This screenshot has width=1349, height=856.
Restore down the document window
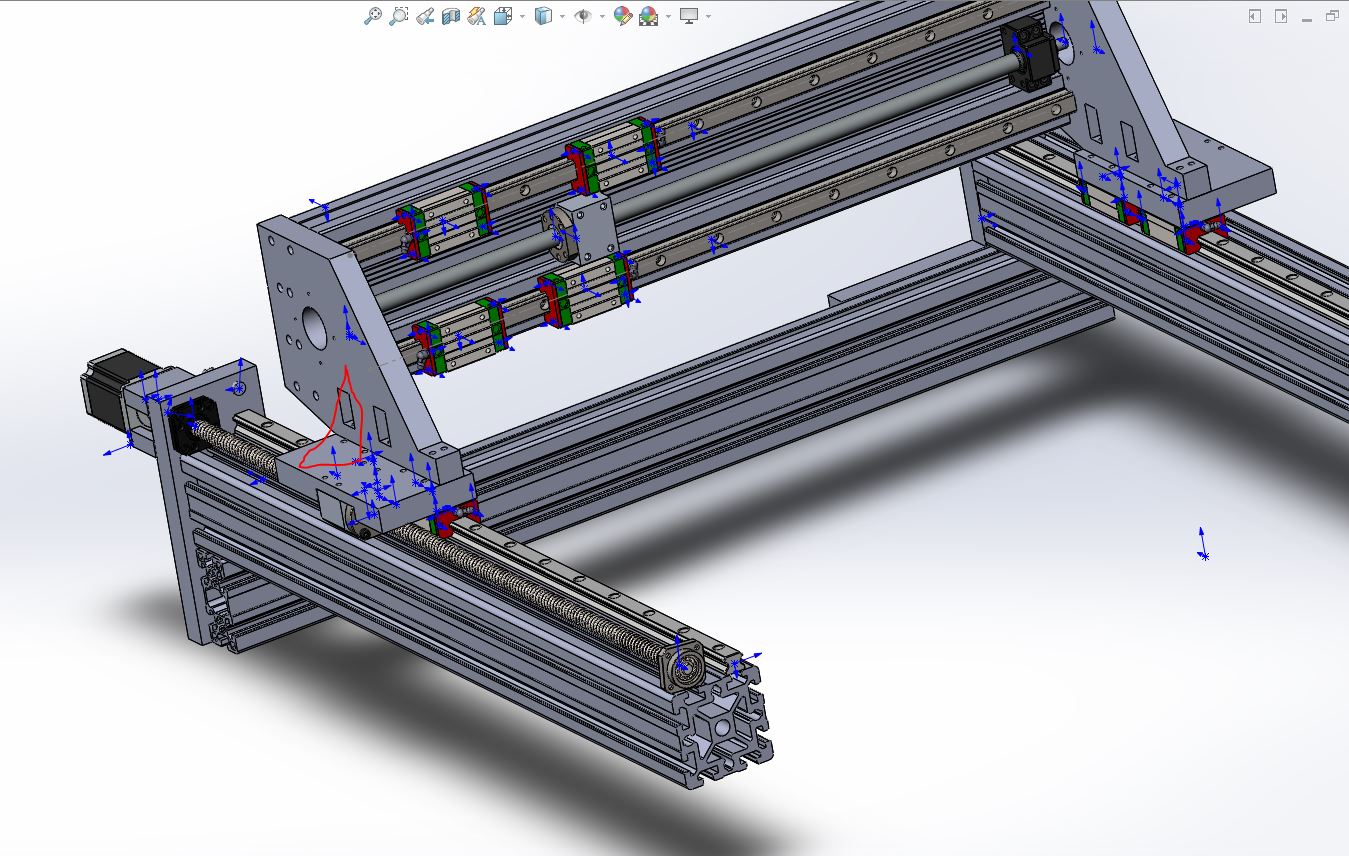tap(1332, 16)
